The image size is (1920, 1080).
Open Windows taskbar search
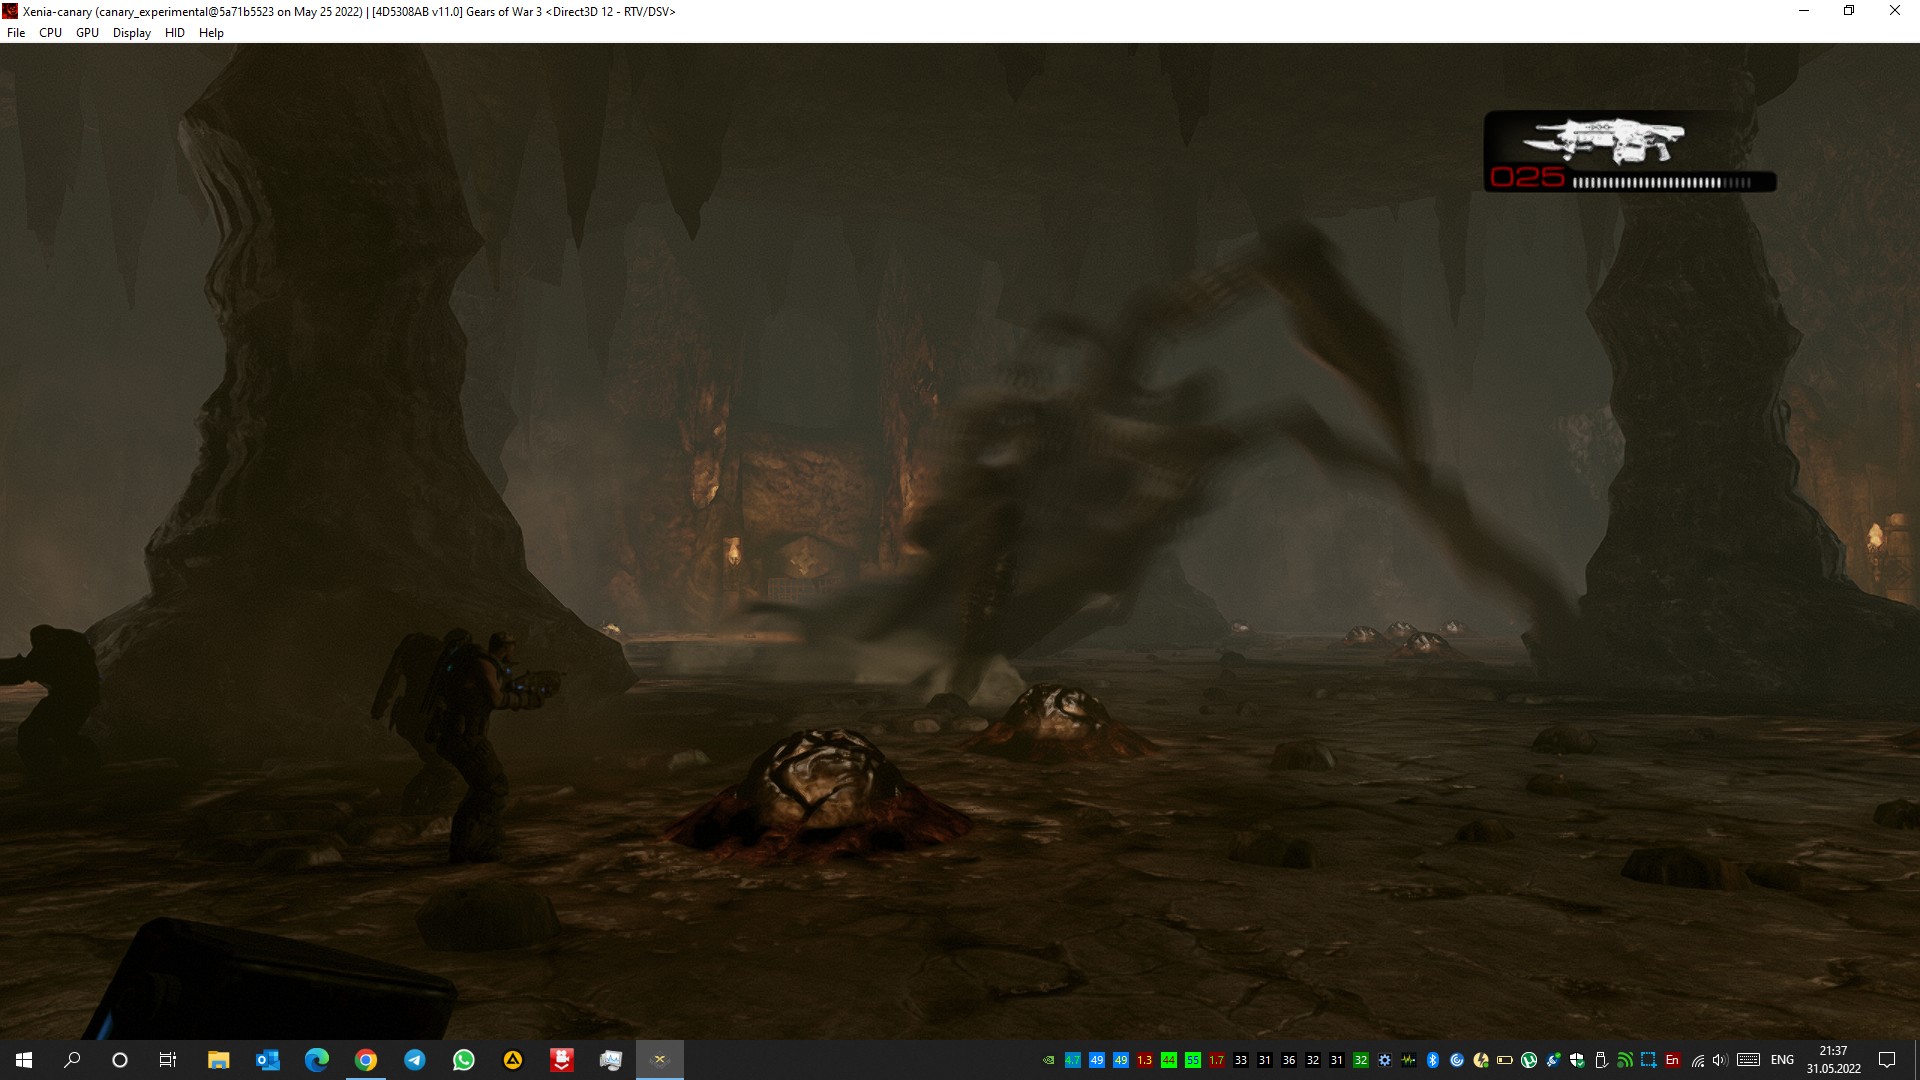[x=72, y=1060]
